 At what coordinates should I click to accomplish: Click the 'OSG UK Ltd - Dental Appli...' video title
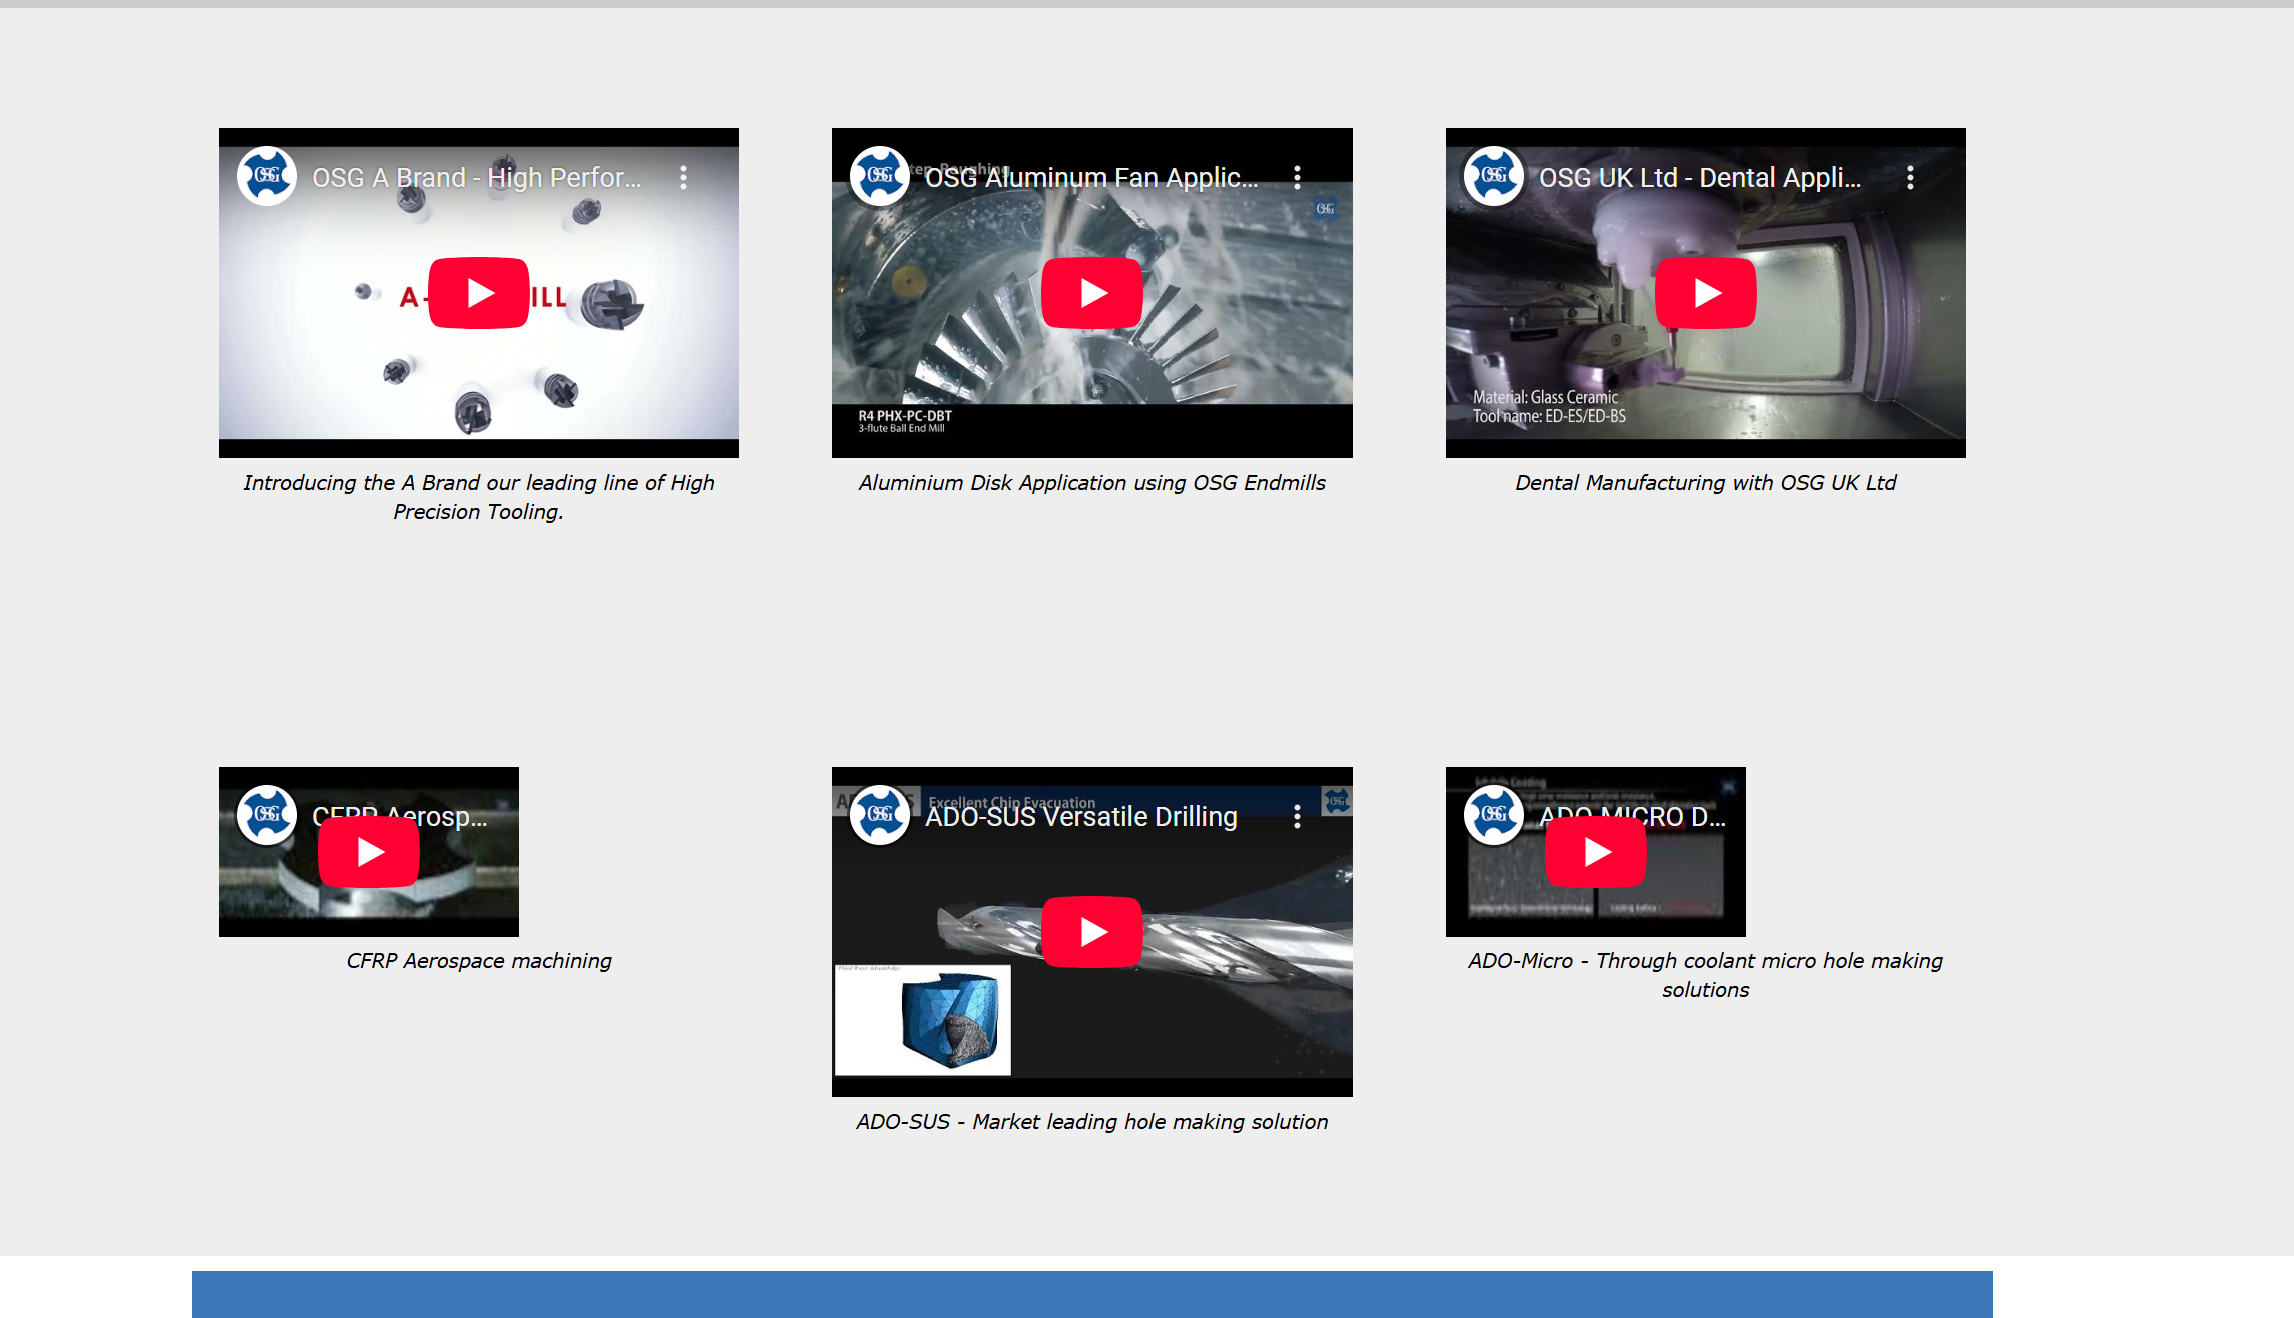[1700, 177]
